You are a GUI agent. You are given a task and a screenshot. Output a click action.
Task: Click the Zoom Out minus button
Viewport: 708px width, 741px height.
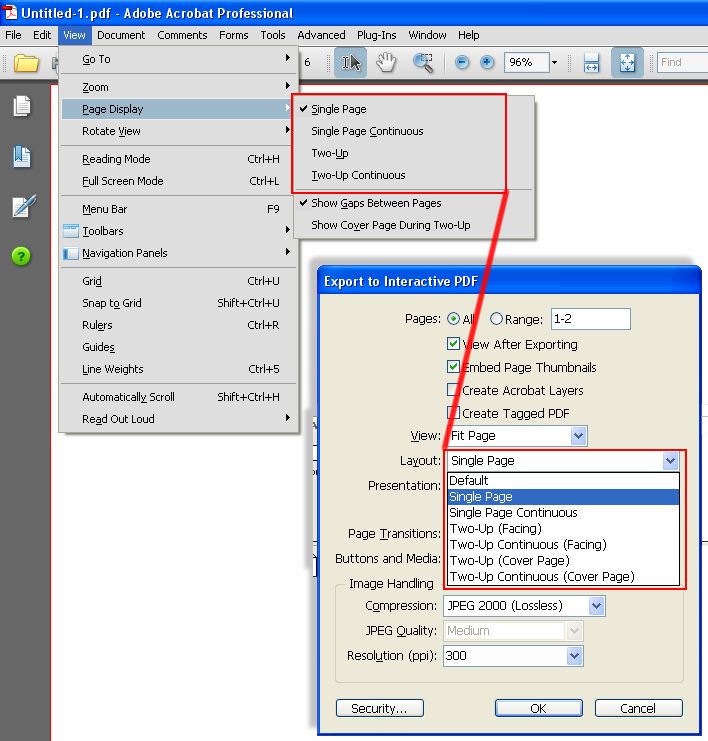(462, 62)
